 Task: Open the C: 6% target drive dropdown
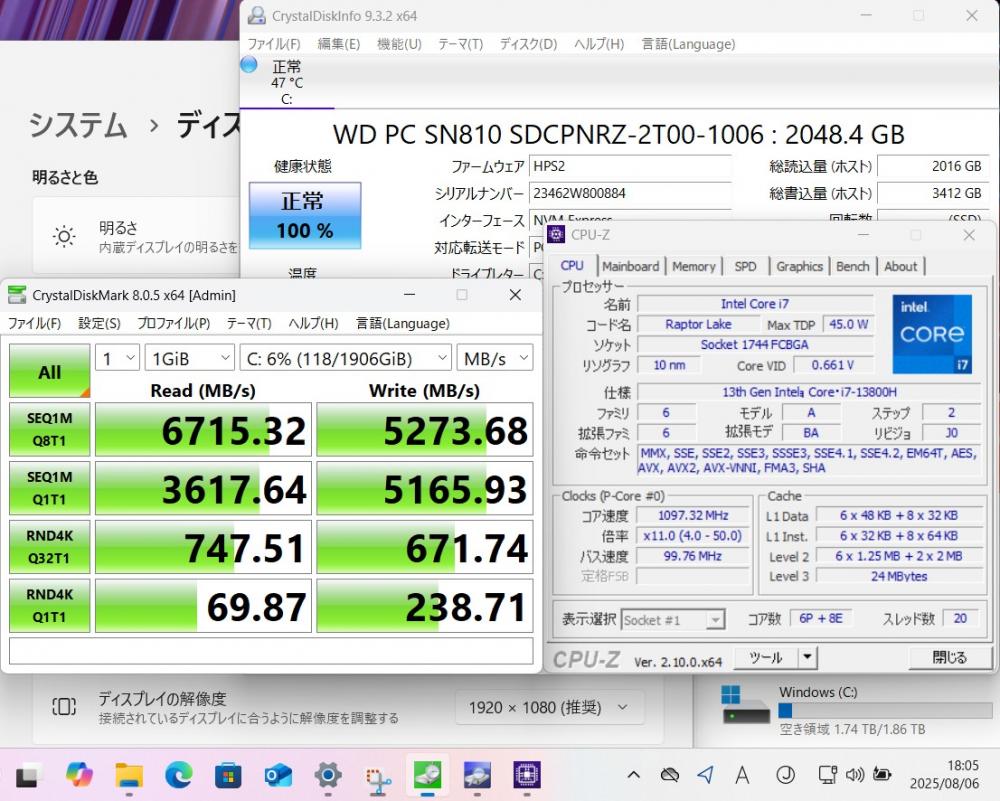pos(346,358)
